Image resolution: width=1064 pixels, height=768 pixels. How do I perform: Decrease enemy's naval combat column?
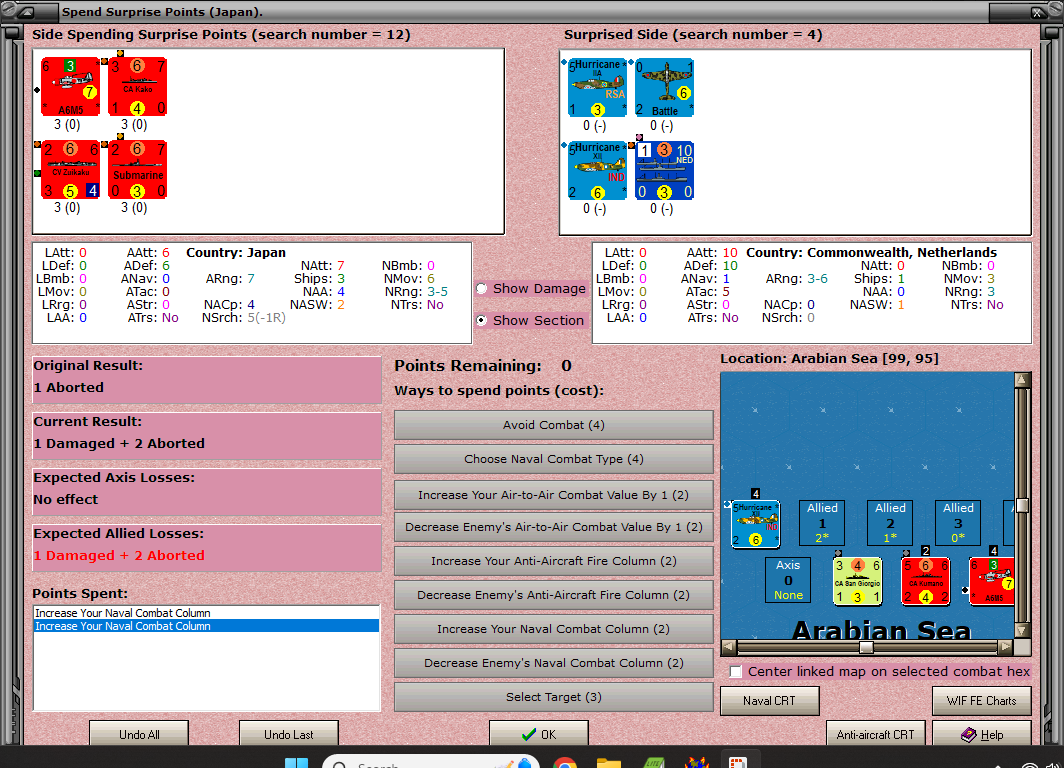(554, 663)
